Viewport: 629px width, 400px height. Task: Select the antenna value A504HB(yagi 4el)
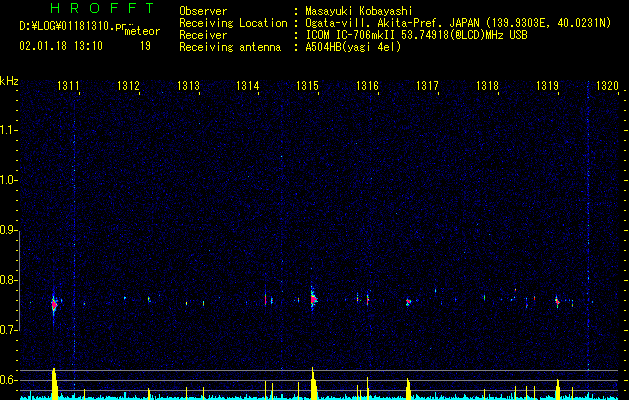click(353, 47)
